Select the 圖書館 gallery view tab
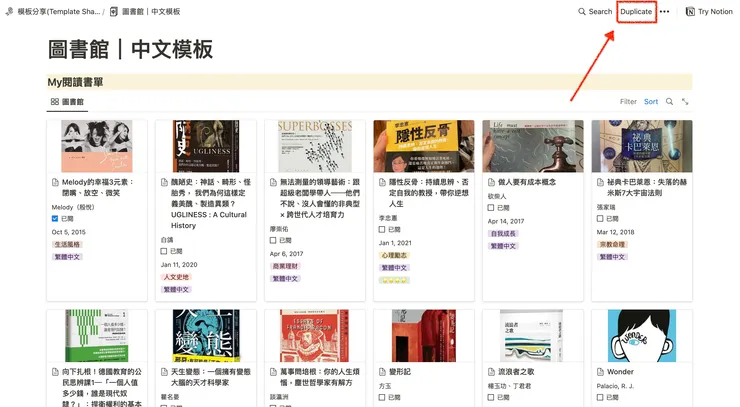 pos(67,102)
